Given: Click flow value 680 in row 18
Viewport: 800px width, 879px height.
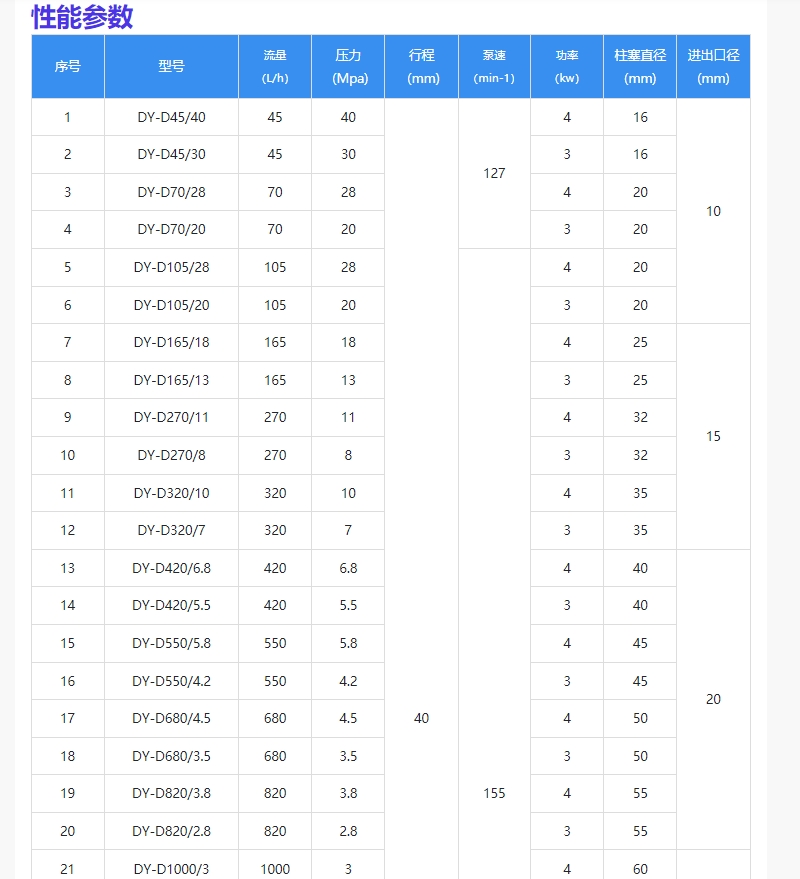Looking at the screenshot, I should [x=275, y=756].
